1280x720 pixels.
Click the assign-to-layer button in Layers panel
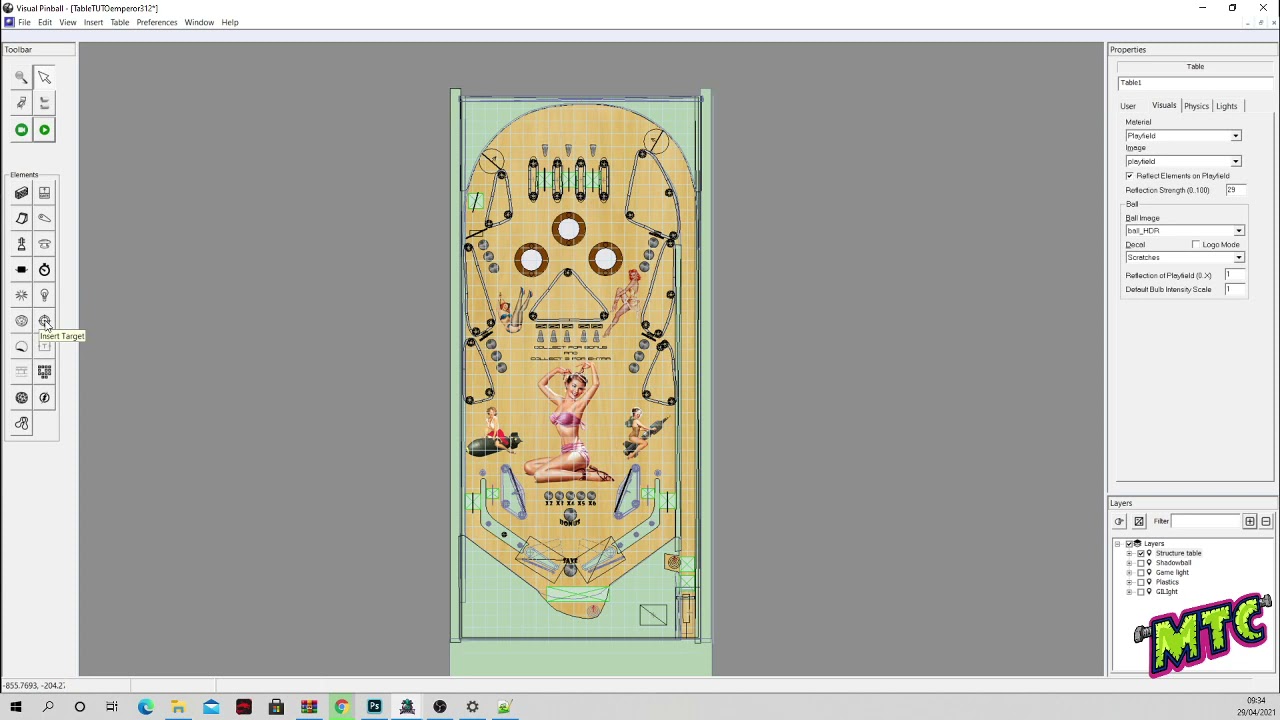[1119, 521]
